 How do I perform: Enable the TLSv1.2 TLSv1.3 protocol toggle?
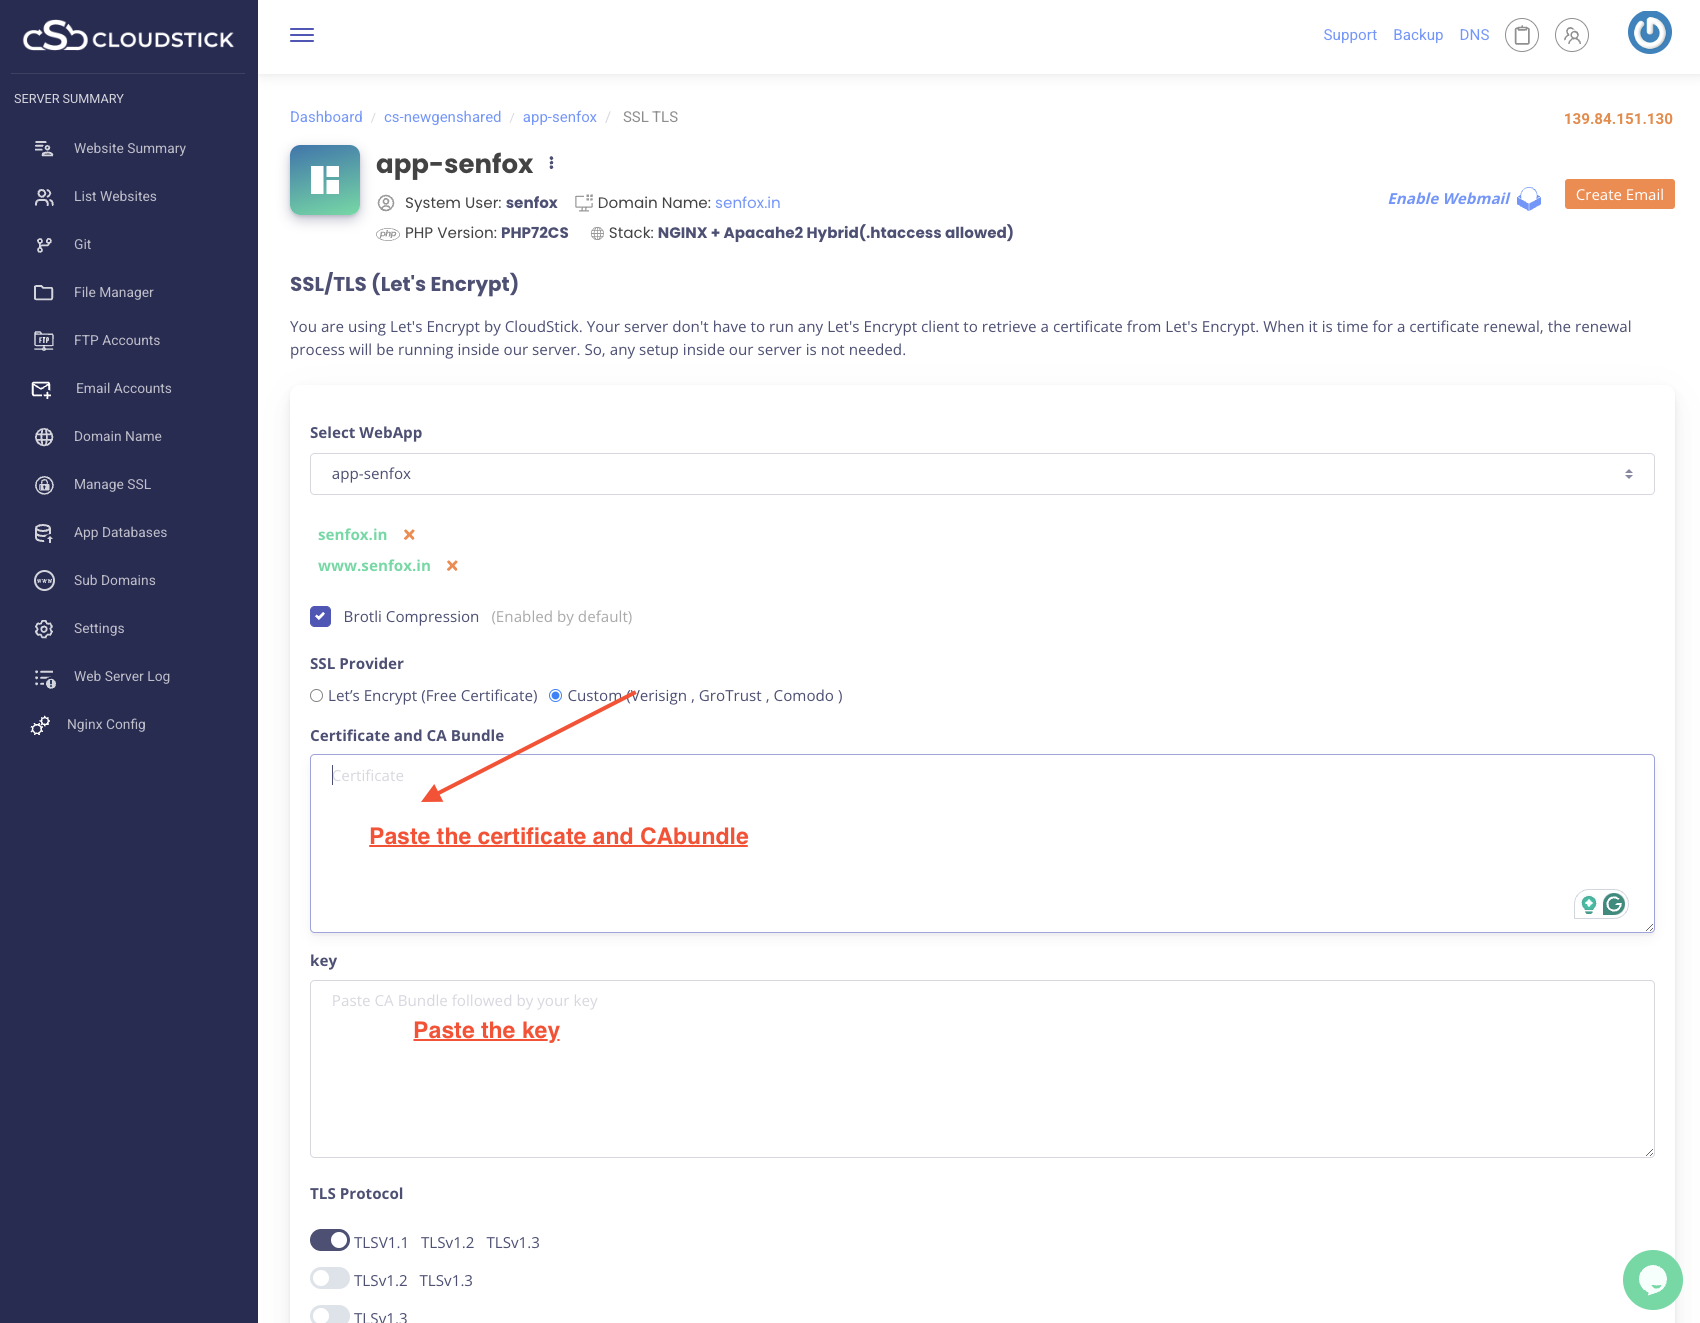pos(330,1279)
